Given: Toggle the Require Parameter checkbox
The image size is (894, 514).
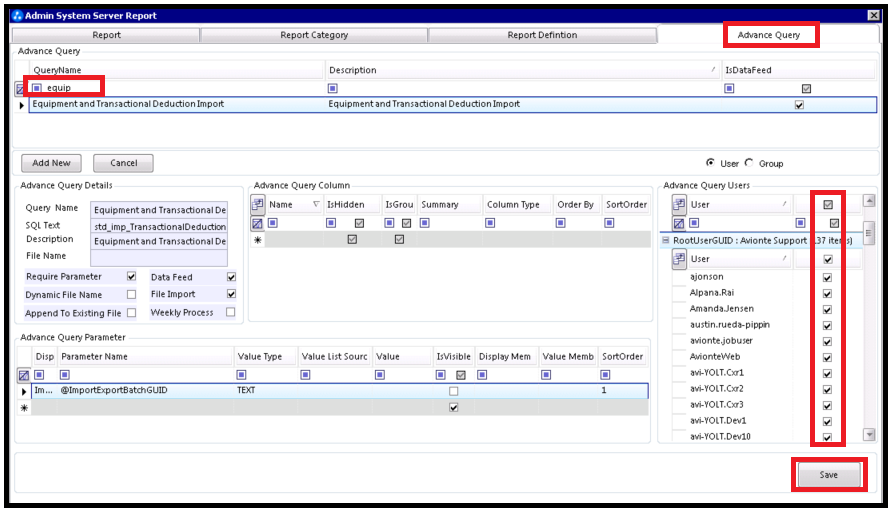Looking at the screenshot, I should pyautogui.click(x=131, y=277).
